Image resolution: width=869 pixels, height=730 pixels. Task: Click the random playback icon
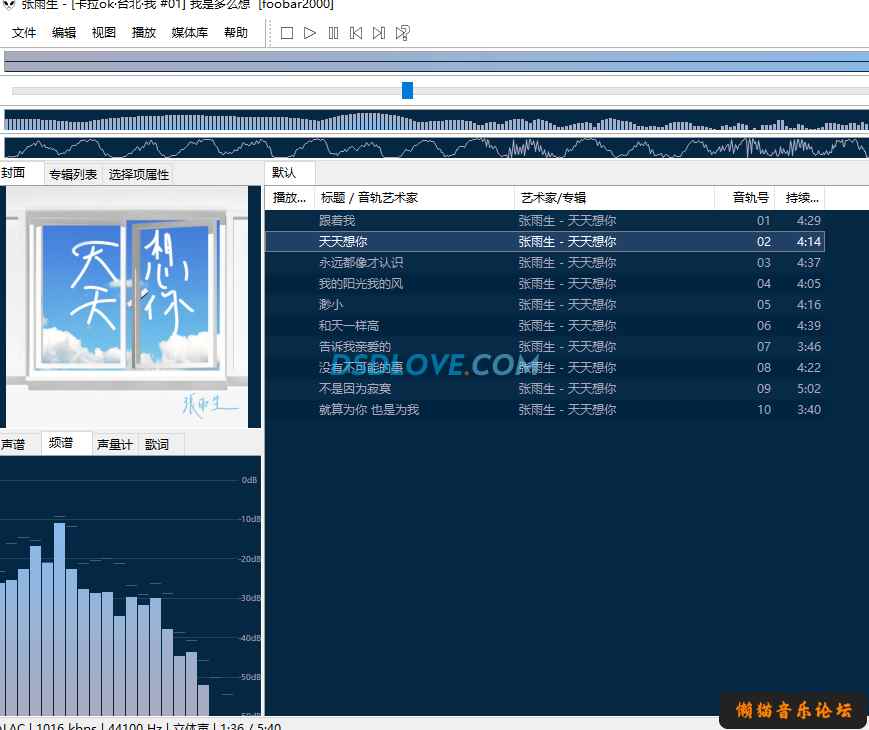pos(402,33)
